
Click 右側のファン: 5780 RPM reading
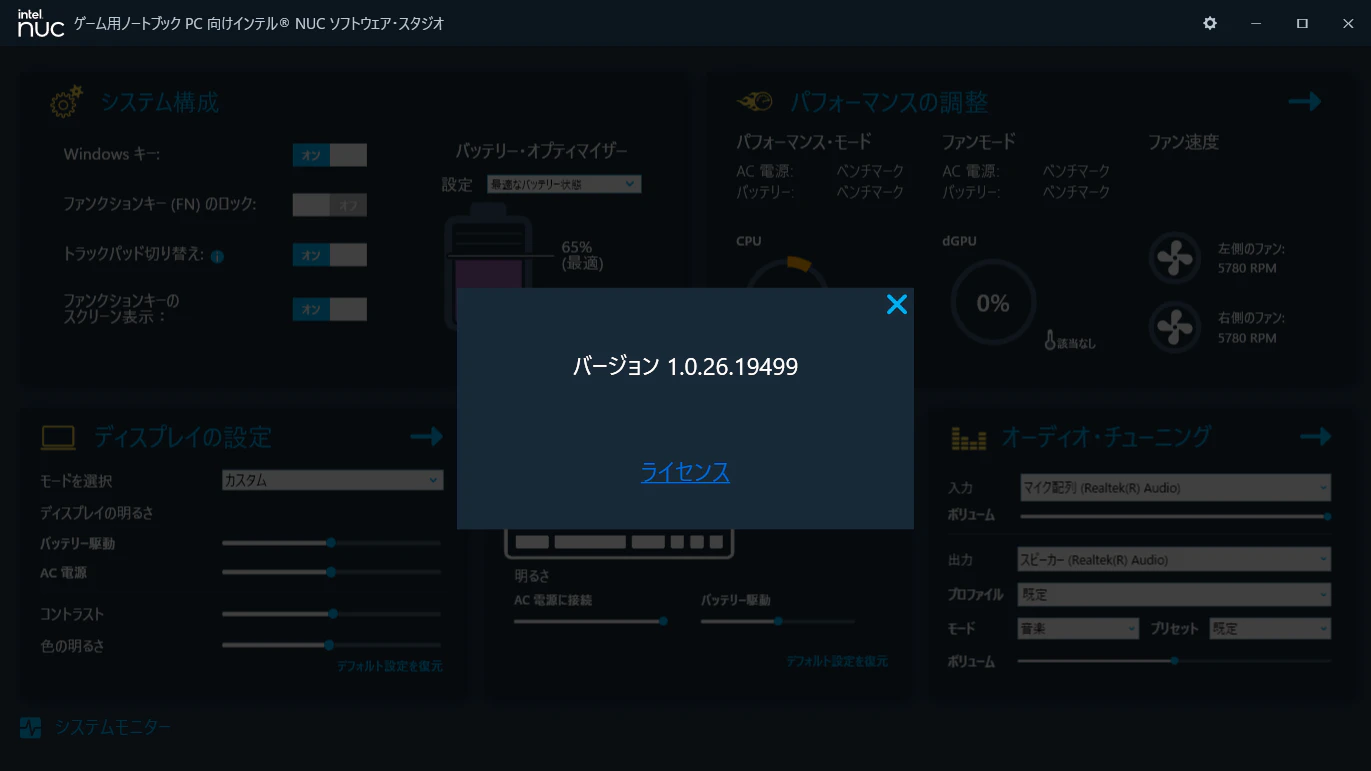[1251, 327]
